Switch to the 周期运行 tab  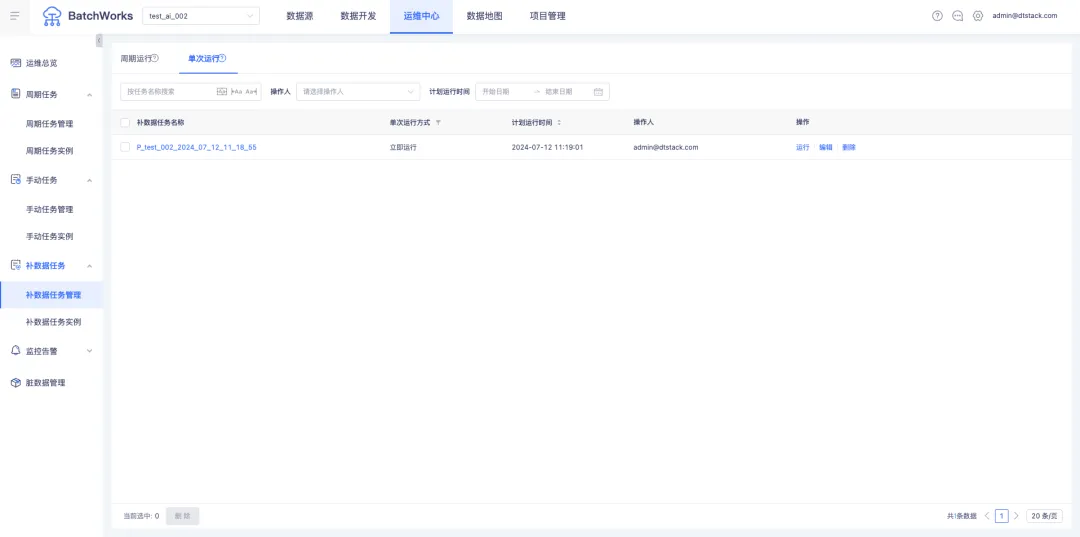click(x=138, y=58)
